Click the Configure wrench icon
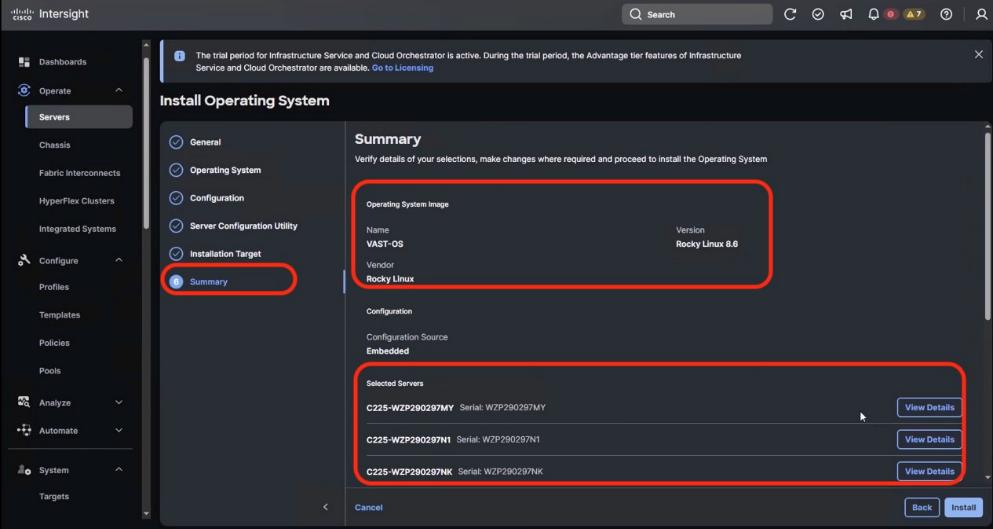Screen dimensions: 993x529 pos(24,260)
